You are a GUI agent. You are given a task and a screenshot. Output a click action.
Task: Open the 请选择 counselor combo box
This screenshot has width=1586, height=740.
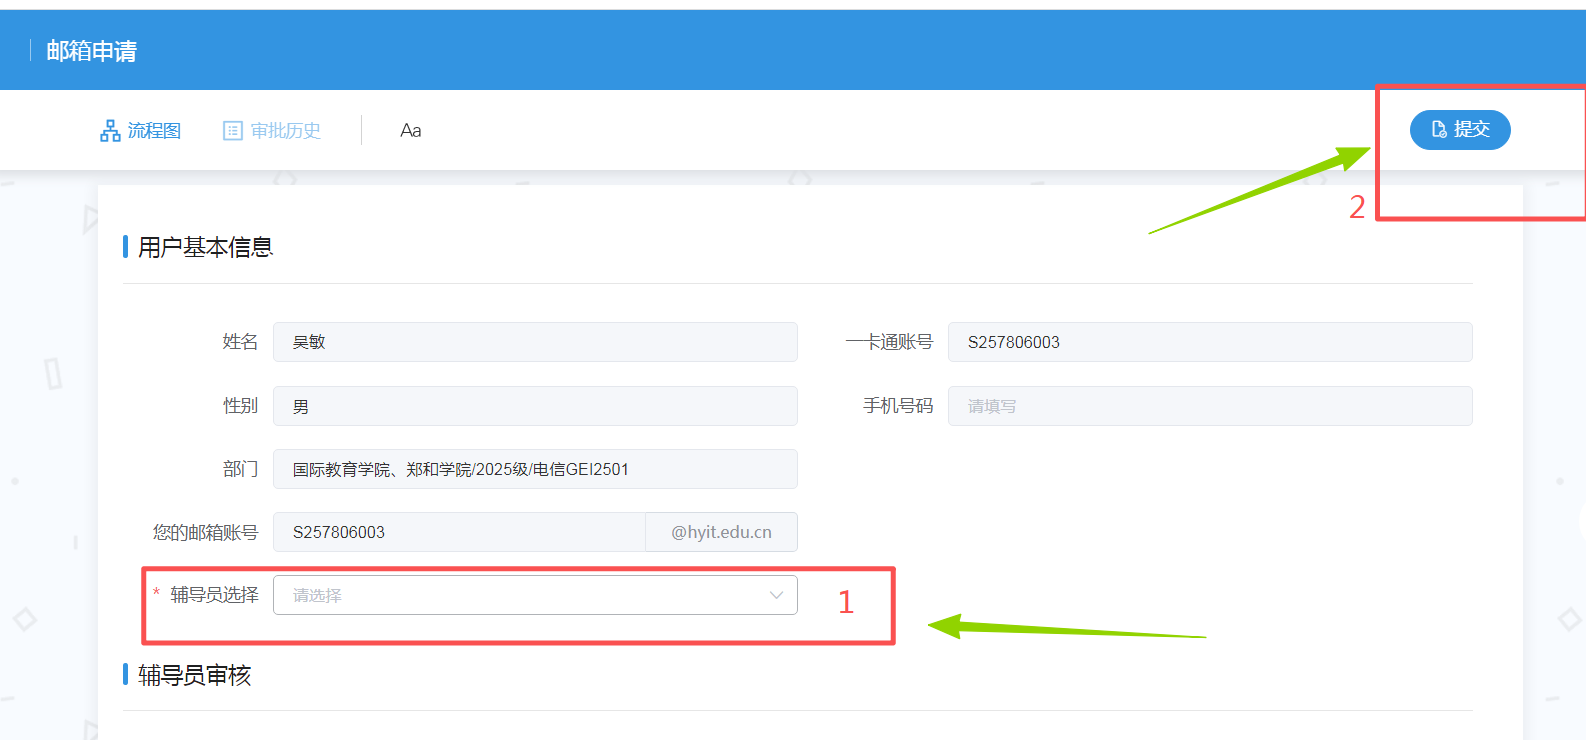coord(520,596)
